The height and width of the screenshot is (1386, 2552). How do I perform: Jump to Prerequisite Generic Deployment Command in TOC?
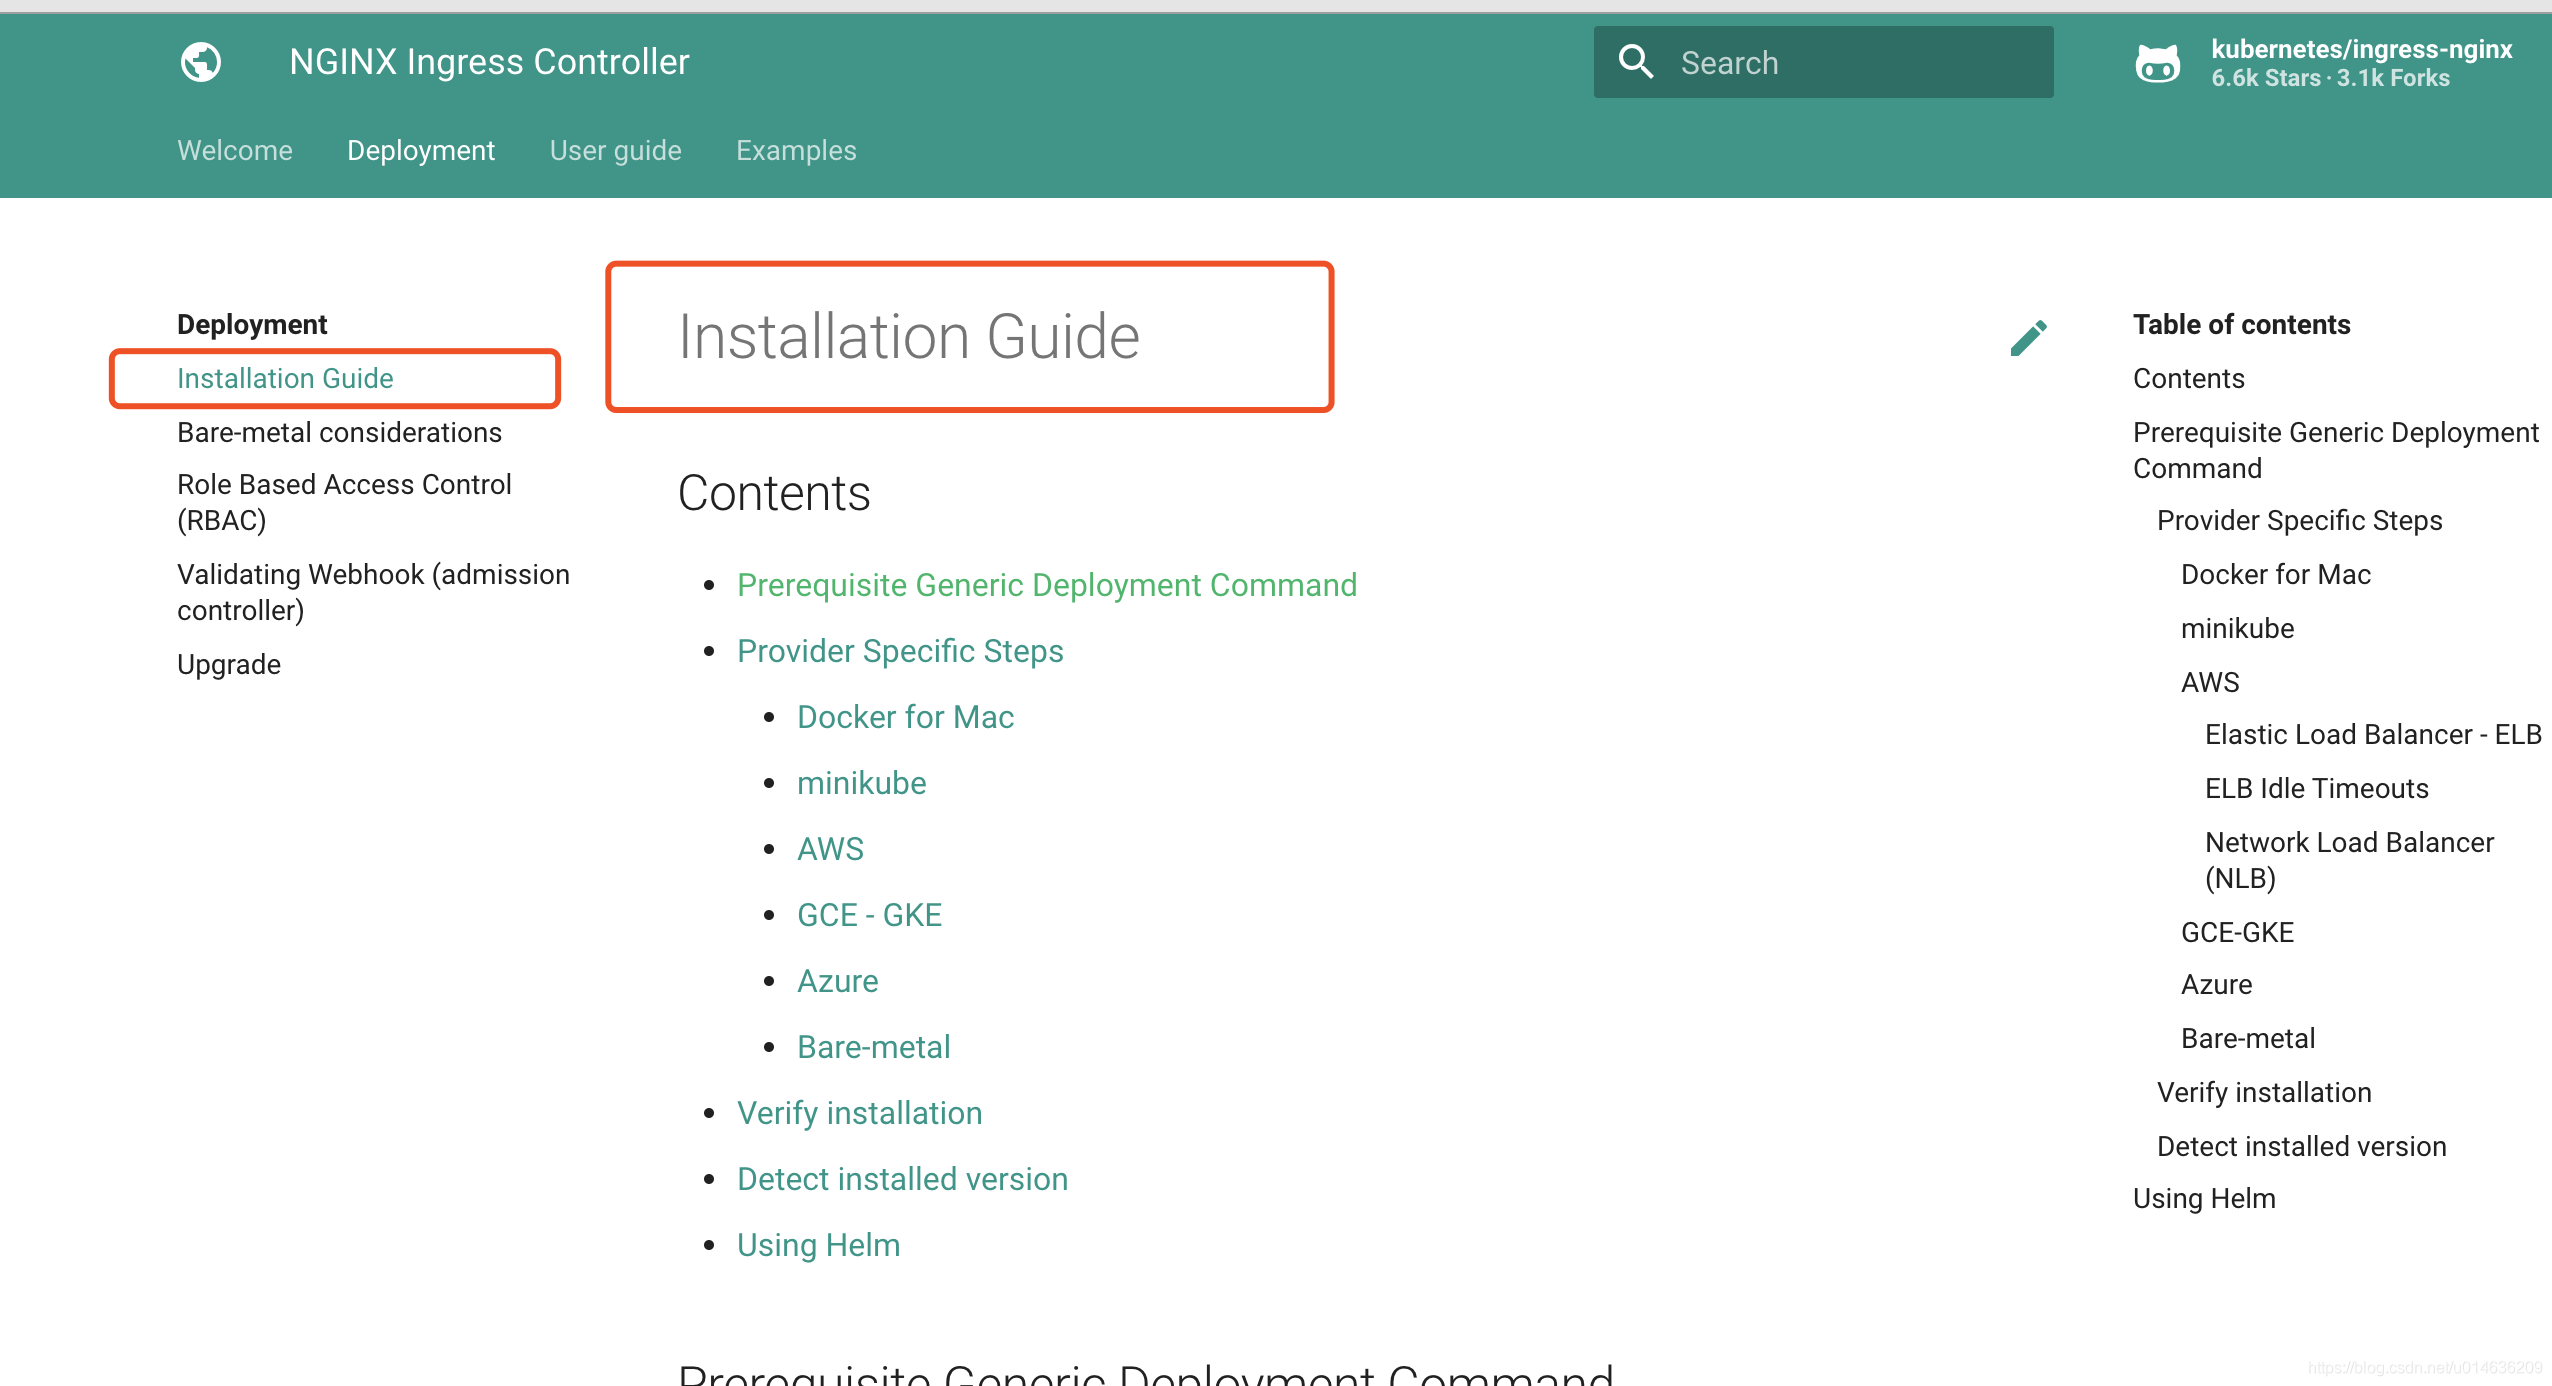pyautogui.click(x=2336, y=450)
